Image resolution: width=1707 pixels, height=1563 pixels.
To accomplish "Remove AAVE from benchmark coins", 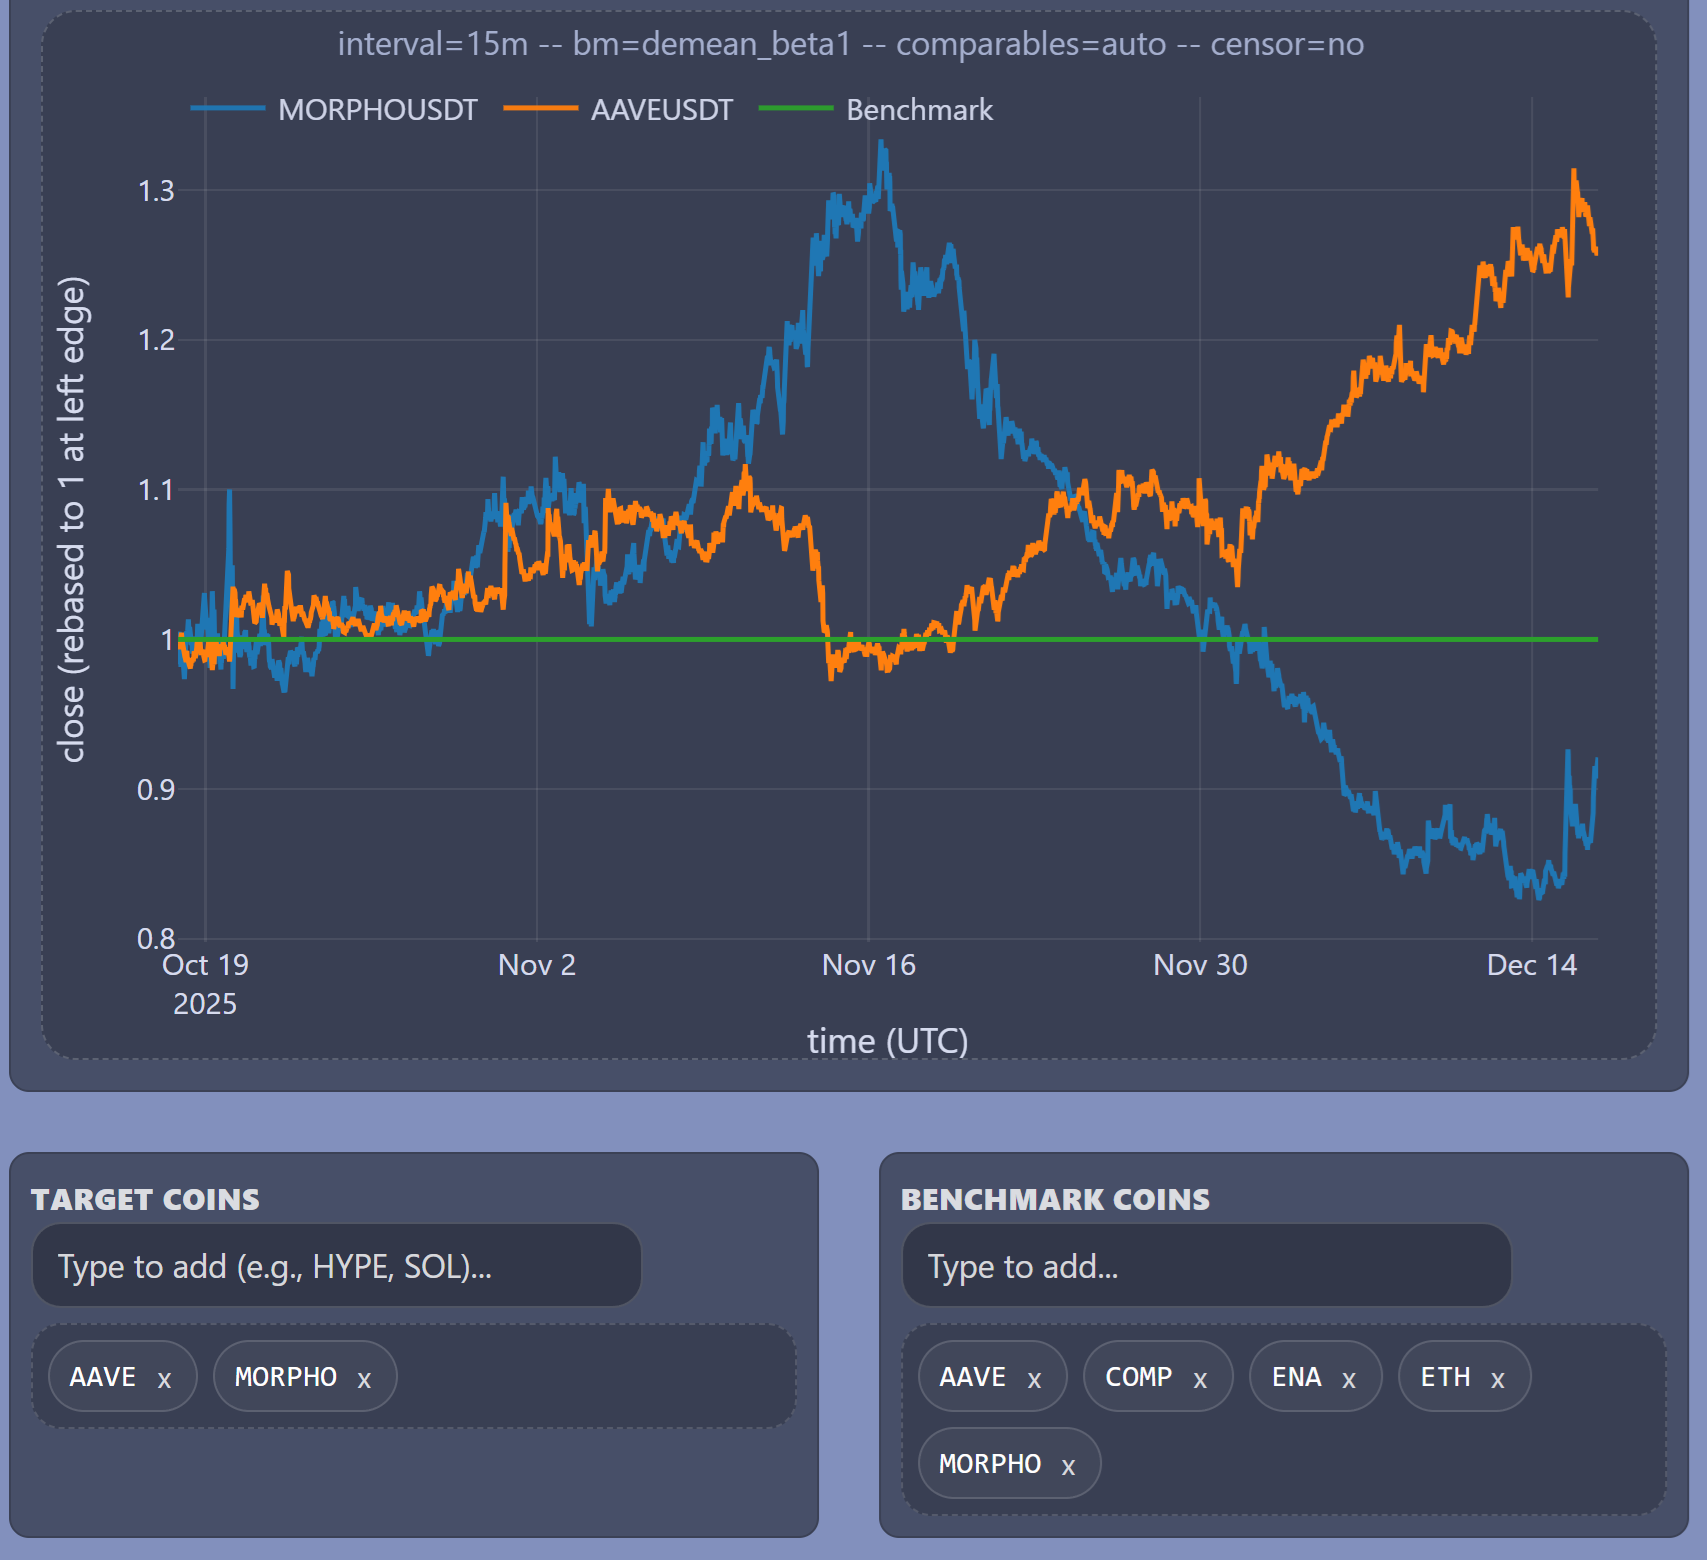I will 1034,1380.
